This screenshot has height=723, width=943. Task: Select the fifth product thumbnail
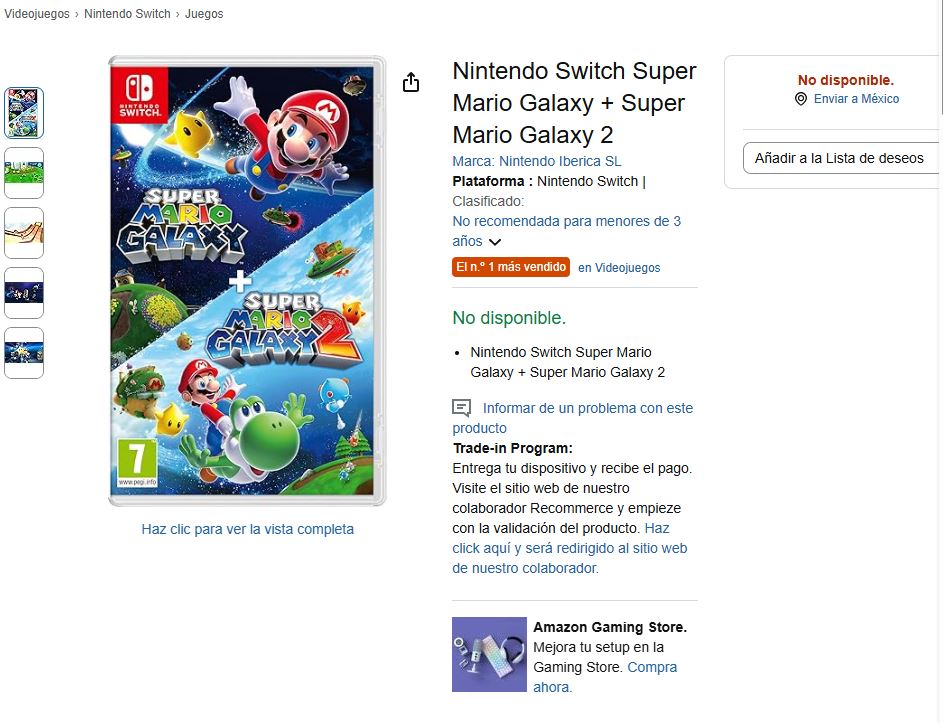(x=24, y=353)
